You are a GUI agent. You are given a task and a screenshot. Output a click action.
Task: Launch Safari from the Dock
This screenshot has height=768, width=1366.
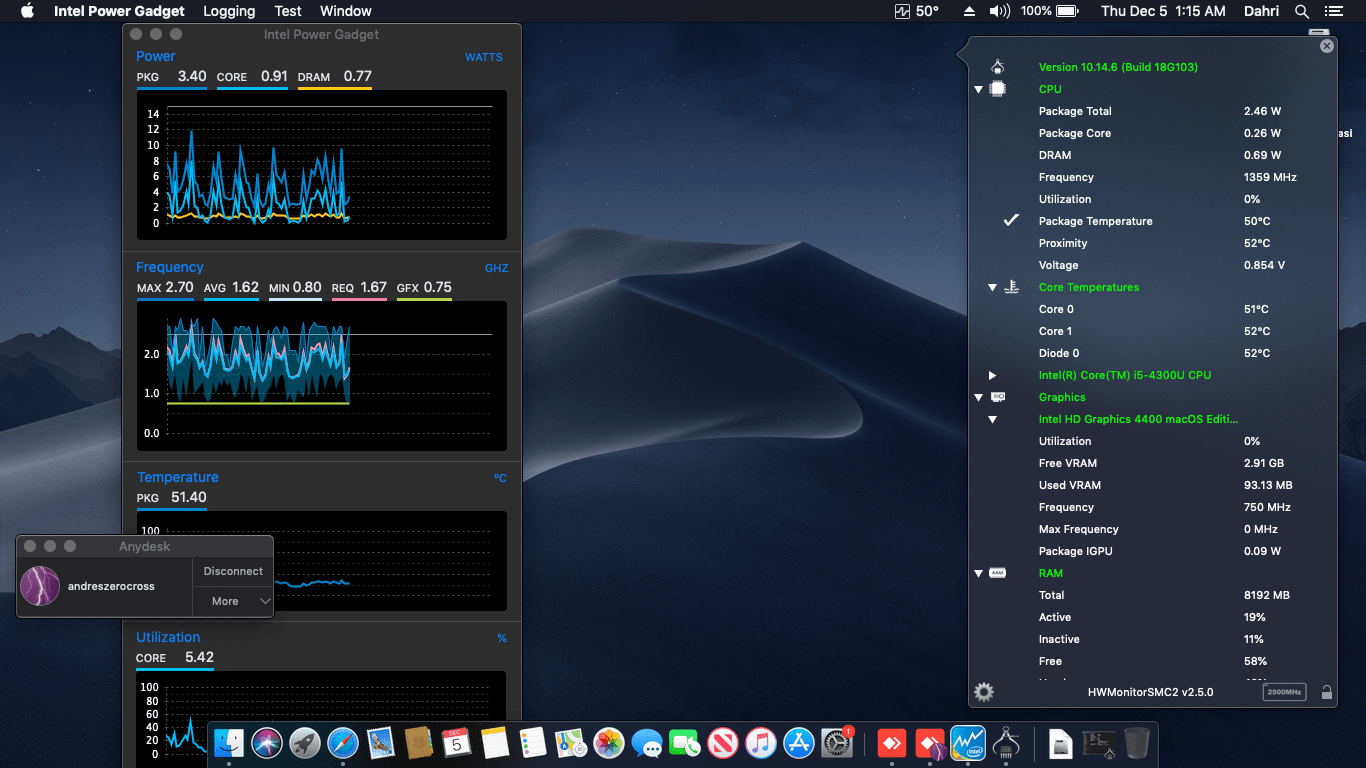pos(342,743)
